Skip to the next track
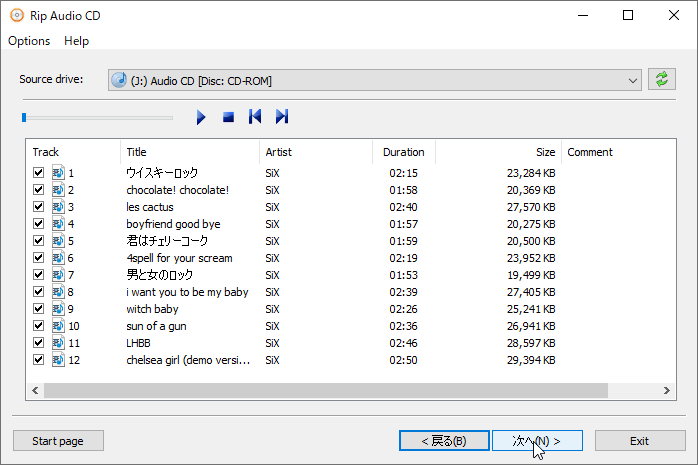 coord(282,117)
